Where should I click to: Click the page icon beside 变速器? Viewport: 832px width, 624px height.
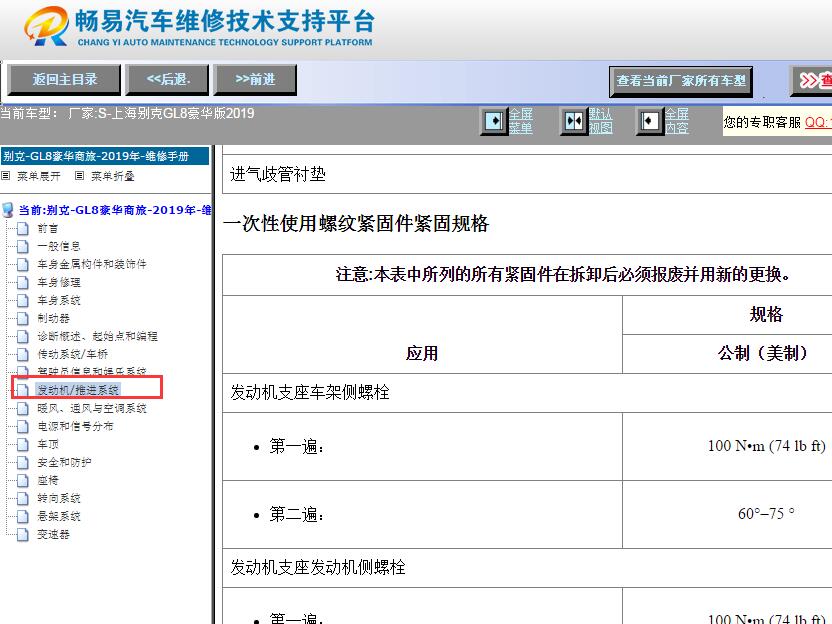pyautogui.click(x=23, y=534)
